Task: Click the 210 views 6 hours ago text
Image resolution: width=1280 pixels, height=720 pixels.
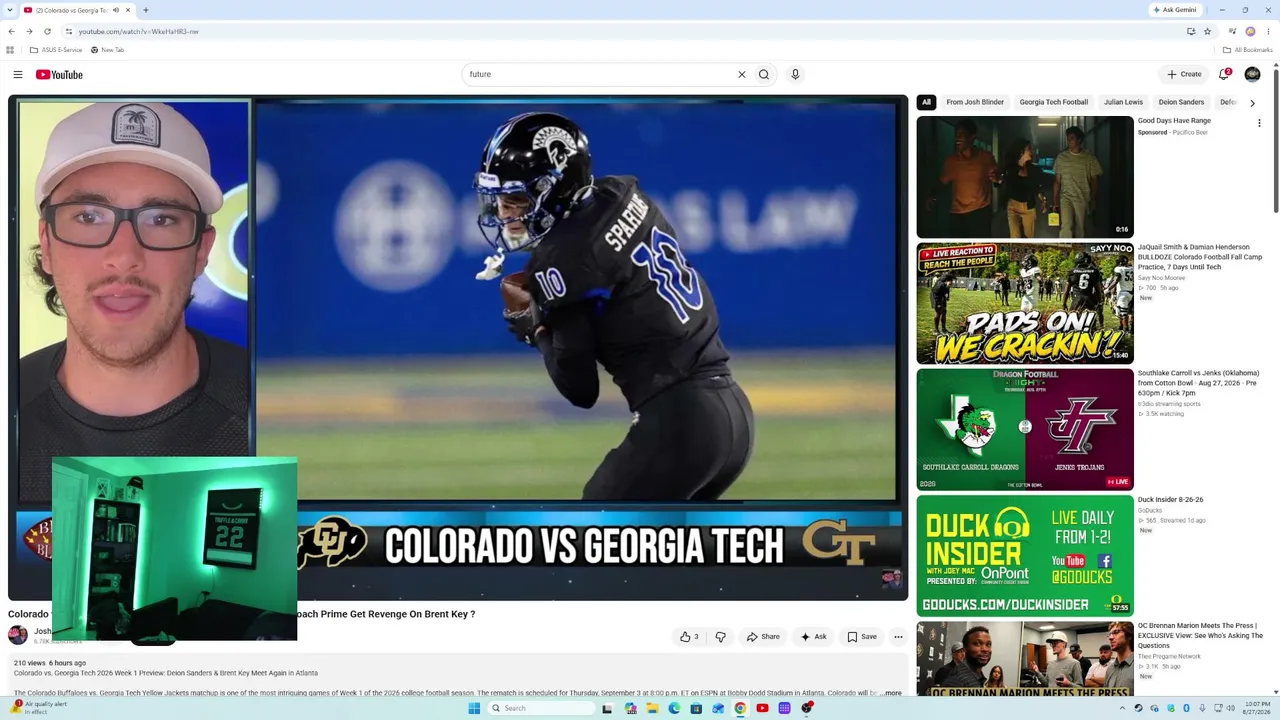Action: pyautogui.click(x=50, y=663)
